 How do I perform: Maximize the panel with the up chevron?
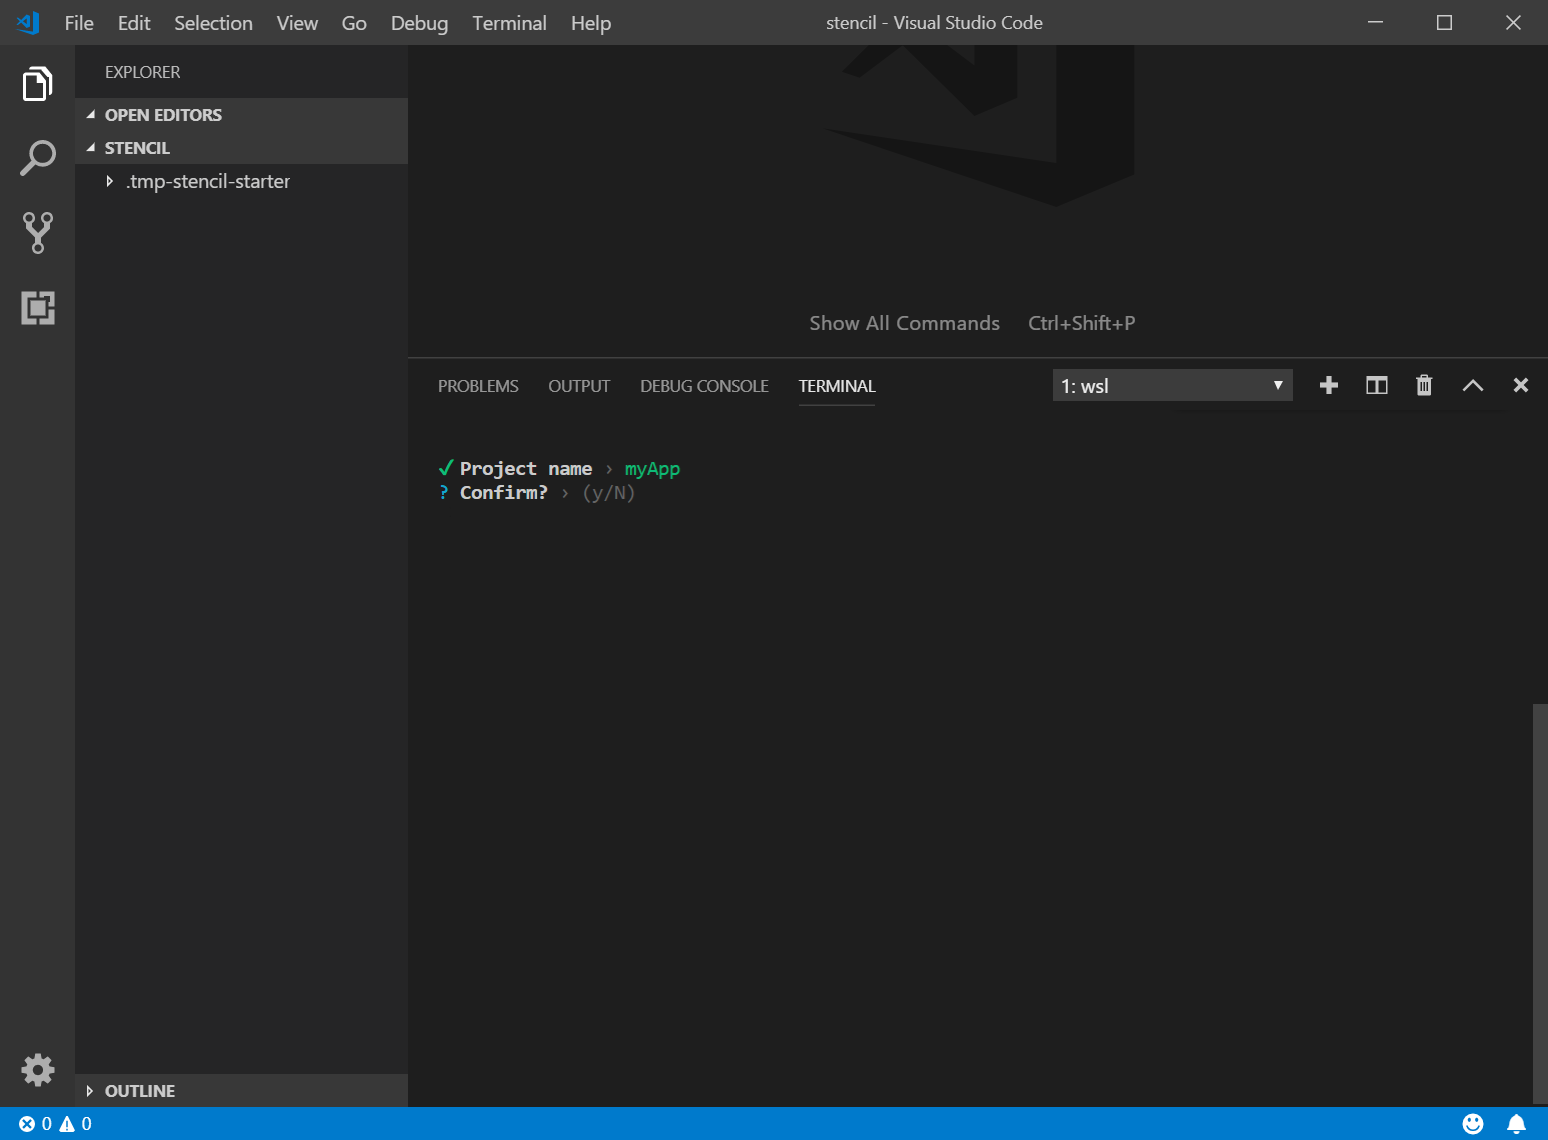tap(1472, 386)
